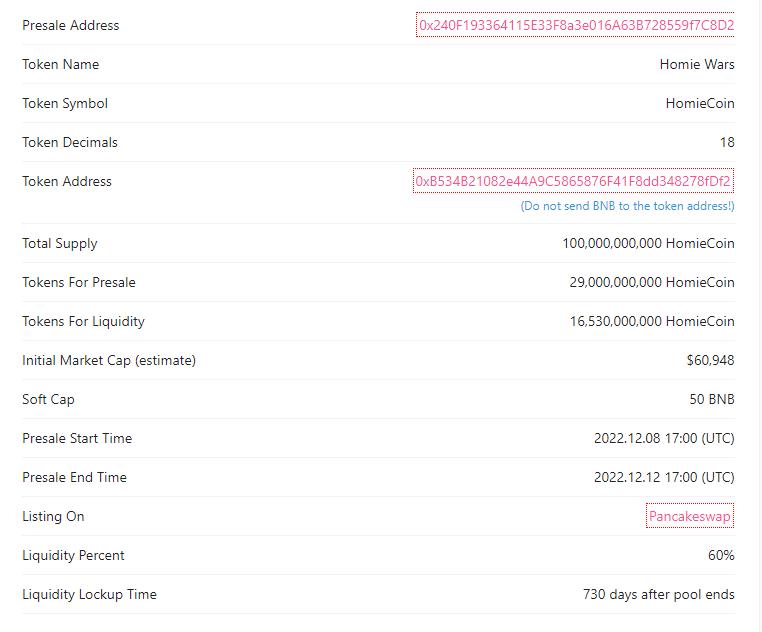Follow the Pancakeswap listing link
Screen dimensions: 762x632
click(x=690, y=516)
